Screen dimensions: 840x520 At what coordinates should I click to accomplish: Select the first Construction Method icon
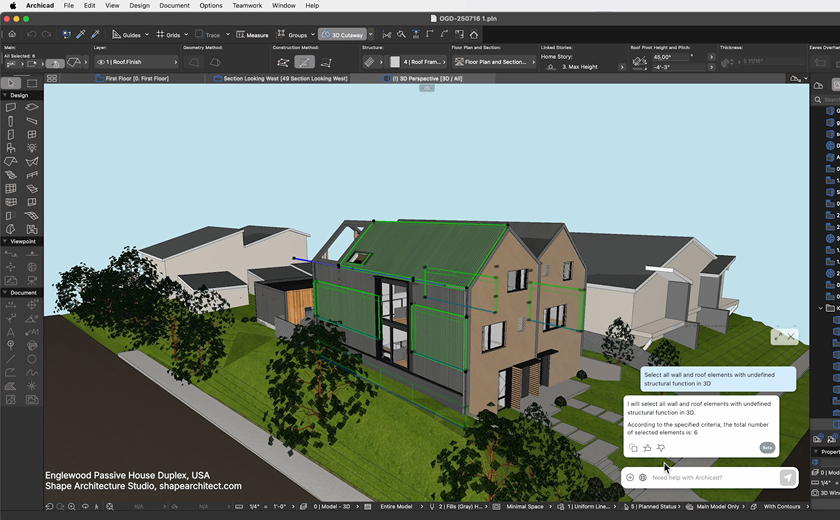click(283, 62)
